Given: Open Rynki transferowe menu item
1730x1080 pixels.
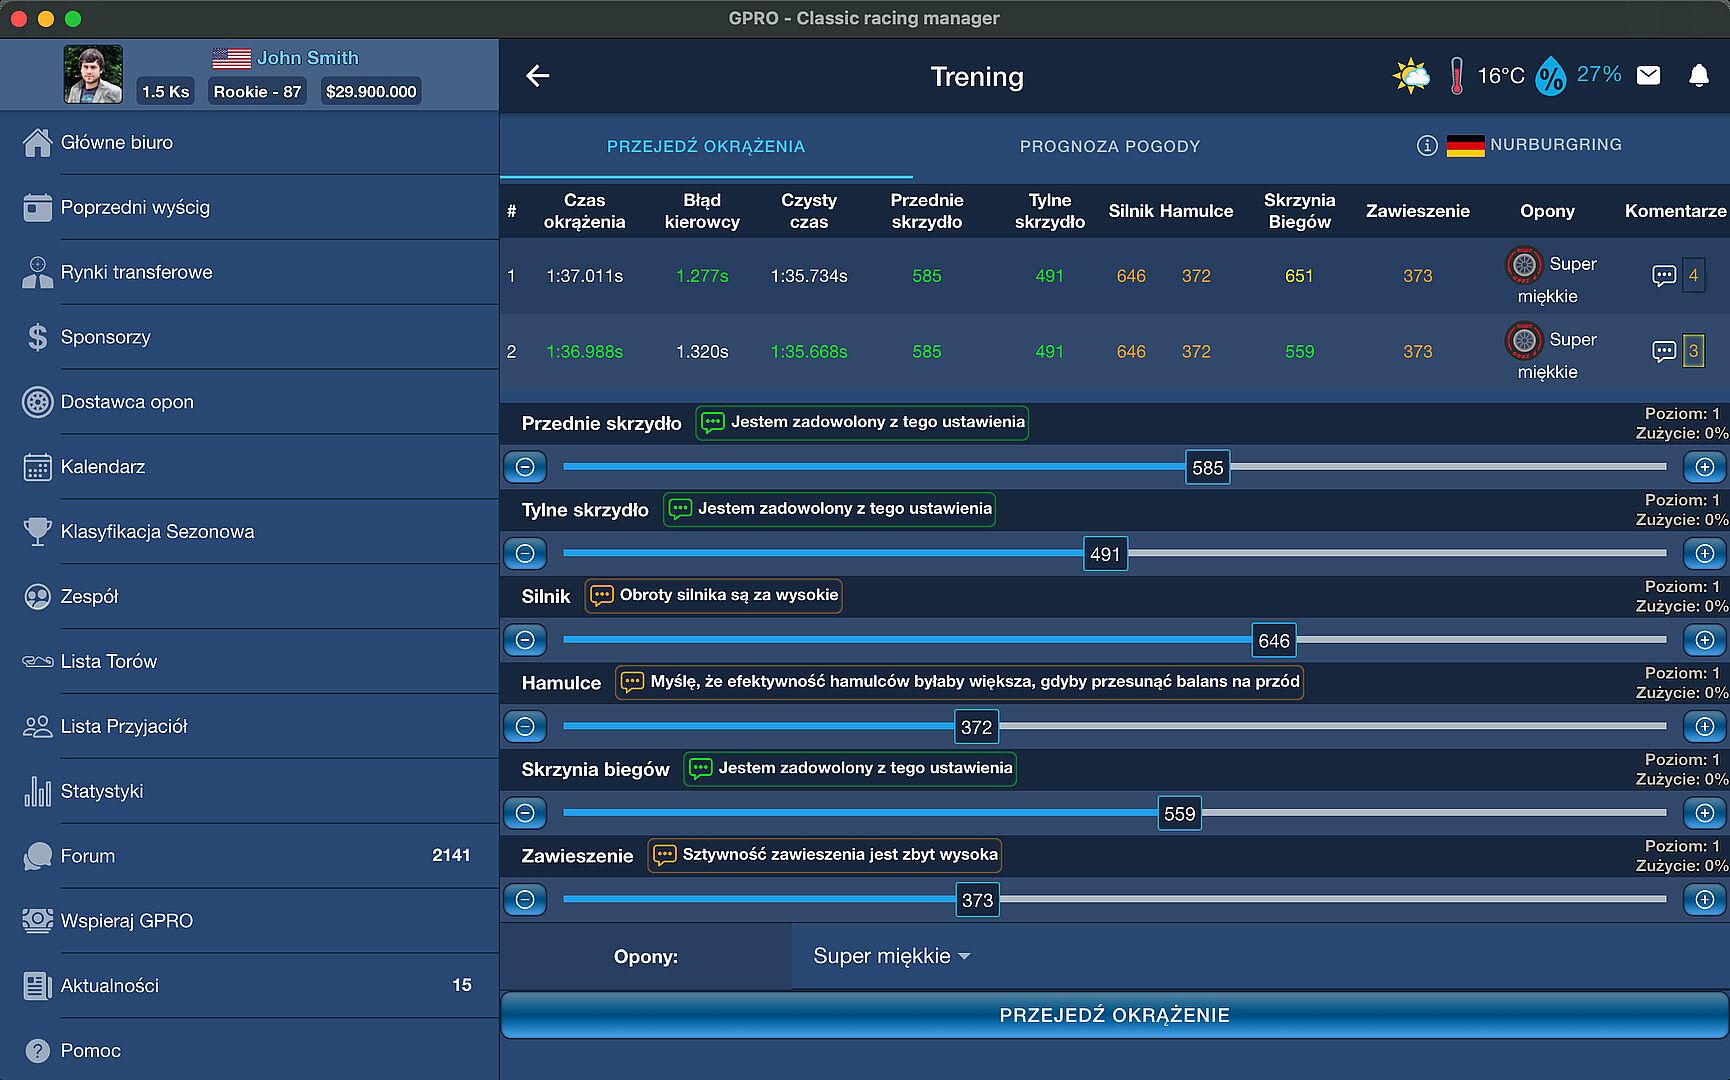Looking at the screenshot, I should [x=250, y=273].
